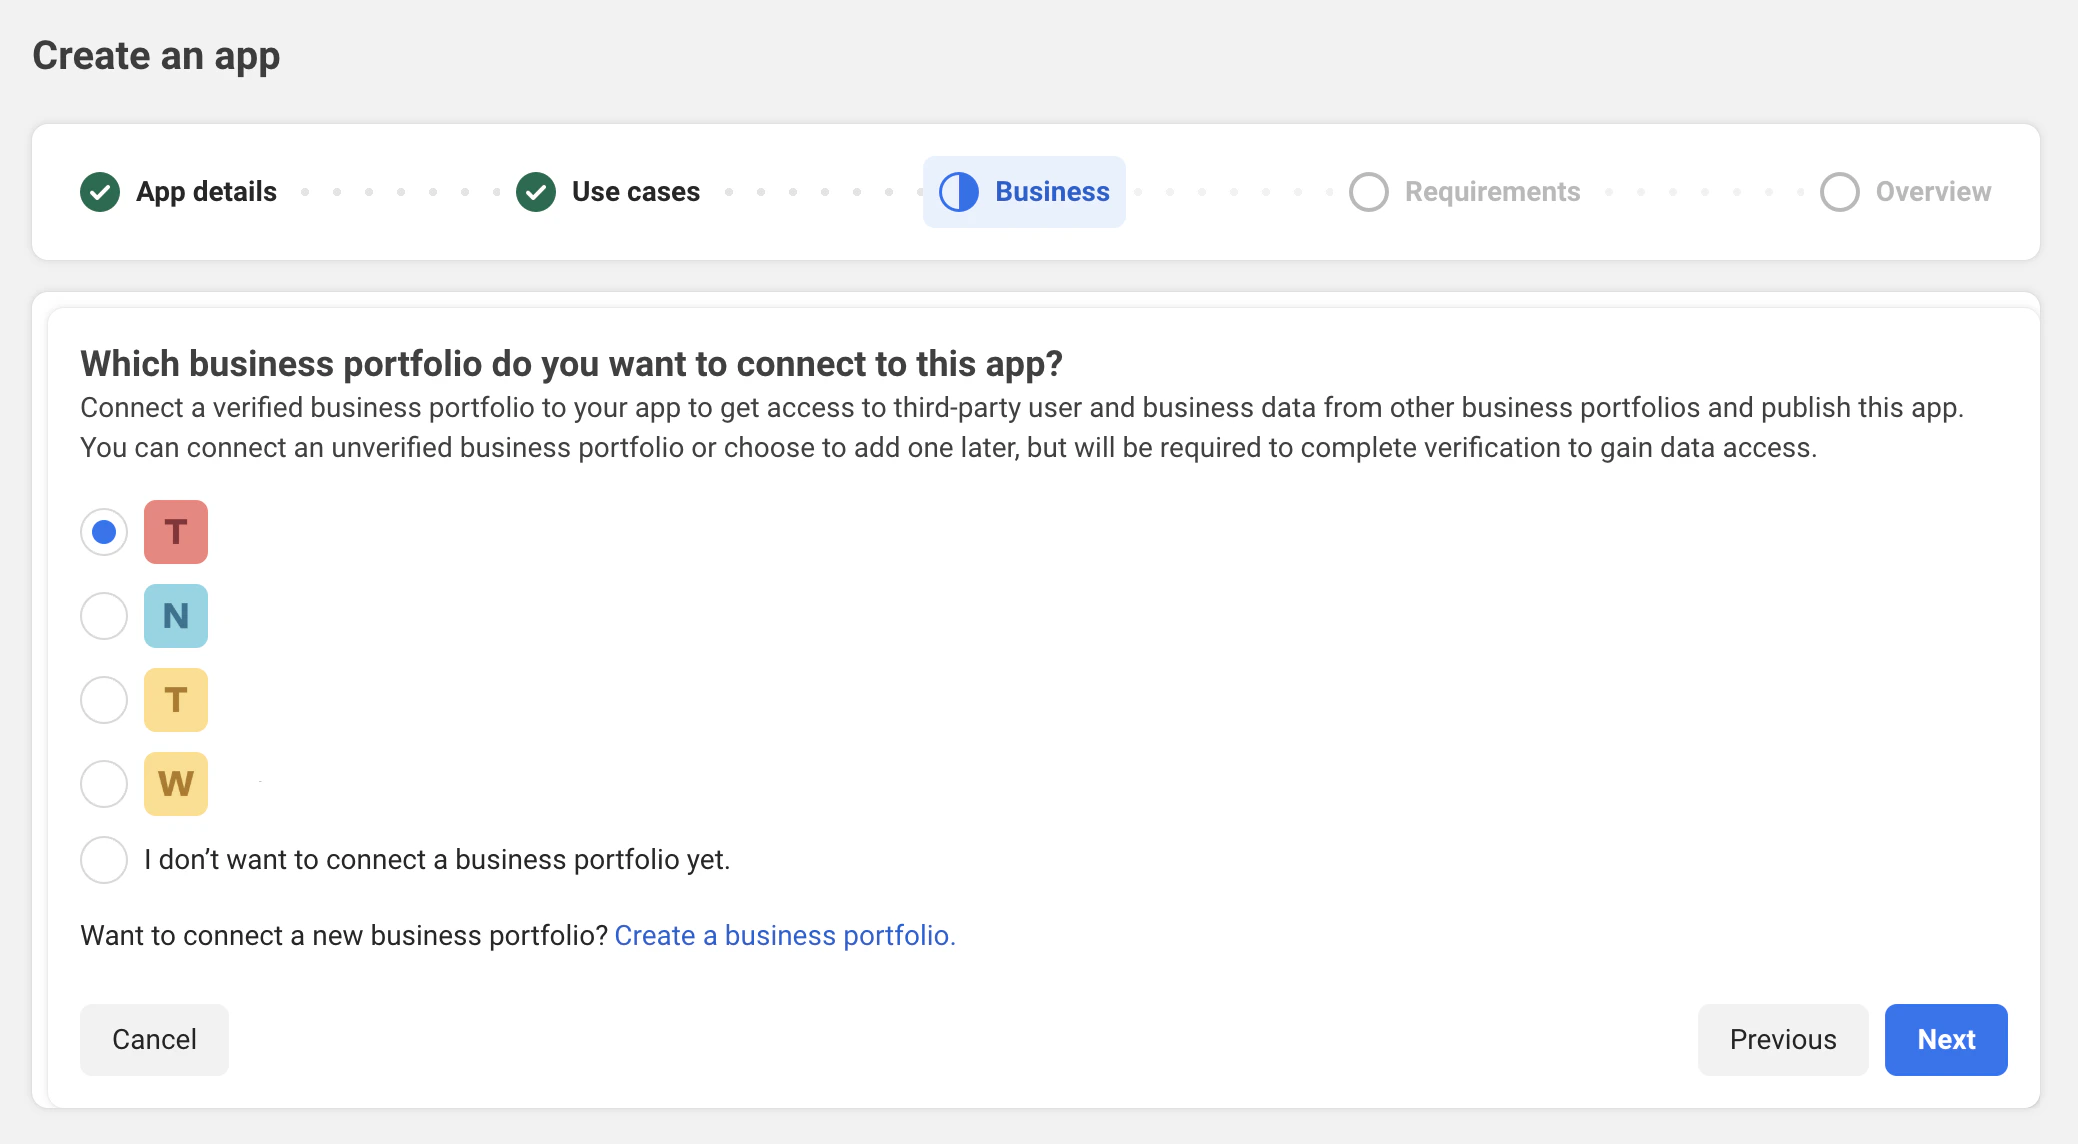
Task: Click the empty circle beside Overview
Action: pos(1841,191)
